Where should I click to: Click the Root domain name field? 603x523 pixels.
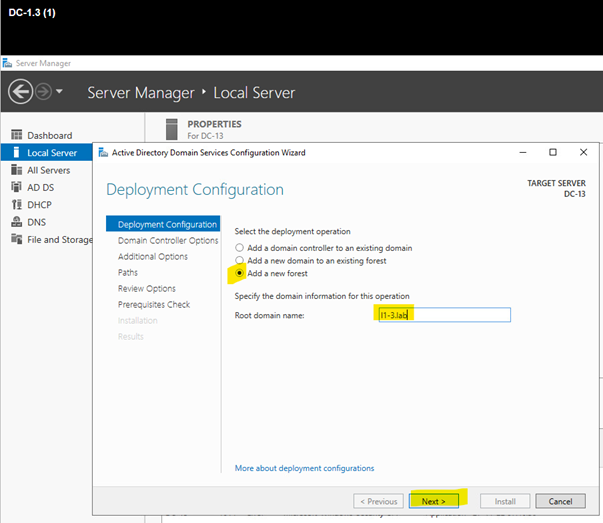point(445,315)
